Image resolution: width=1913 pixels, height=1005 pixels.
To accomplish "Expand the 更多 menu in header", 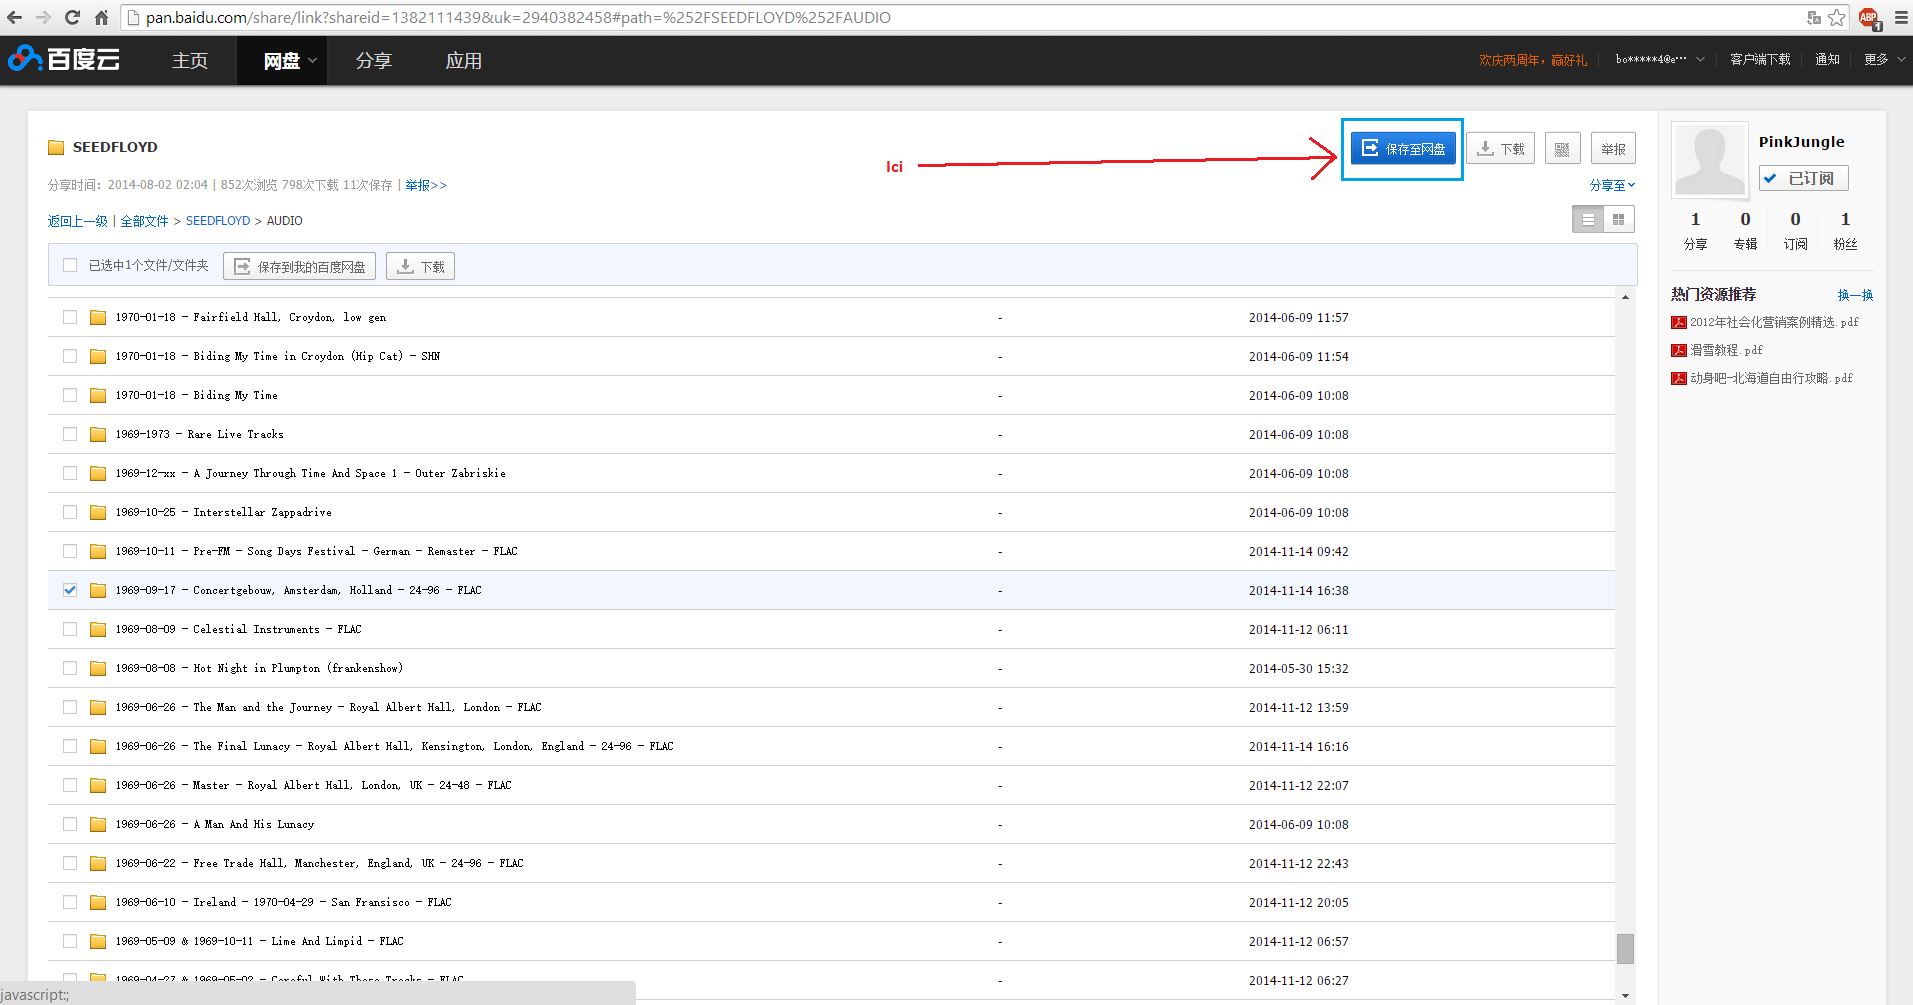I will point(1883,60).
